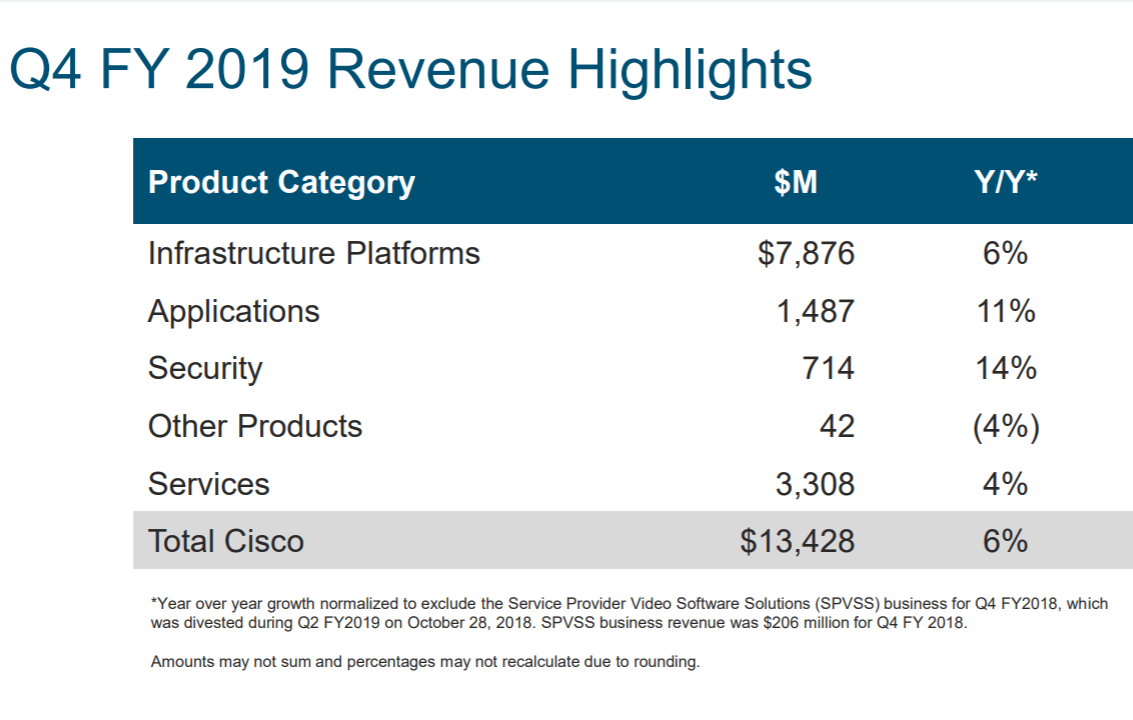The width and height of the screenshot is (1133, 720).
Task: Select the 1,487 Applications revenue value
Action: (x=815, y=312)
